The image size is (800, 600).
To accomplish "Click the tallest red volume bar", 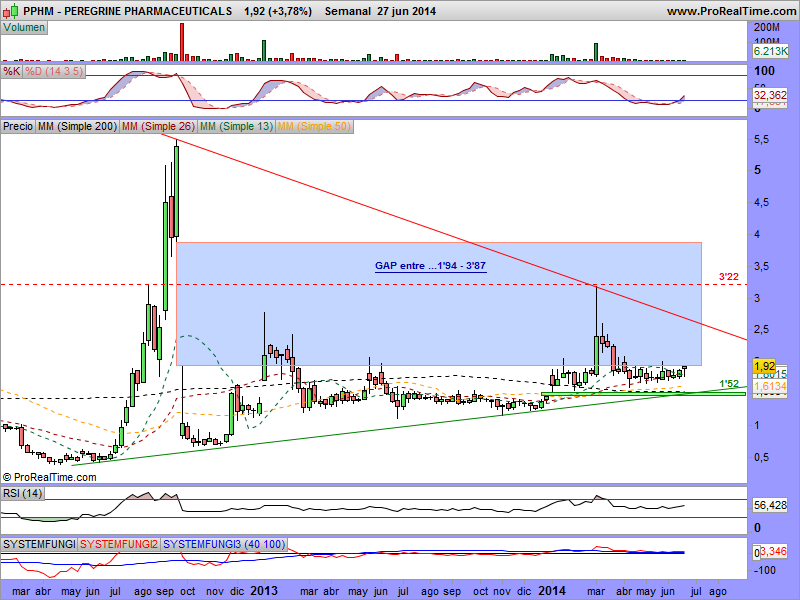I will (x=182, y=42).
